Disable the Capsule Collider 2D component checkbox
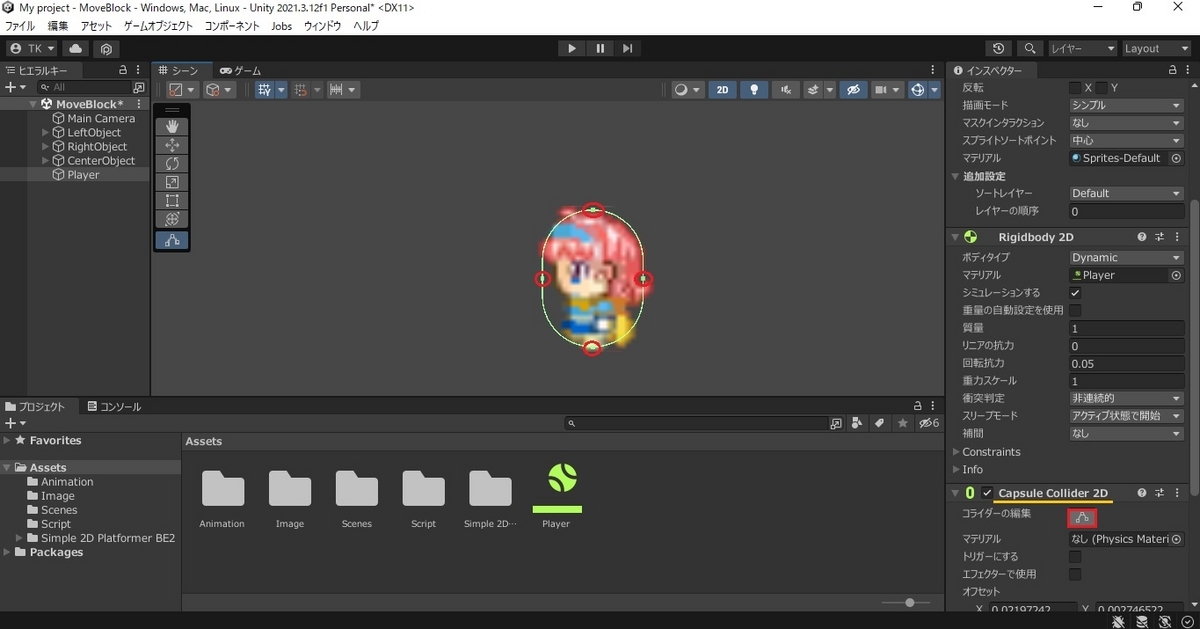The image size is (1200, 629). [x=987, y=493]
